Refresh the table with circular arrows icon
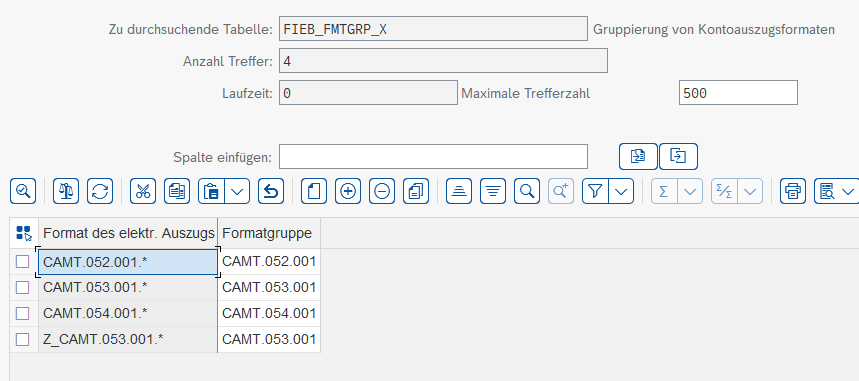The image size is (859, 381). click(100, 191)
